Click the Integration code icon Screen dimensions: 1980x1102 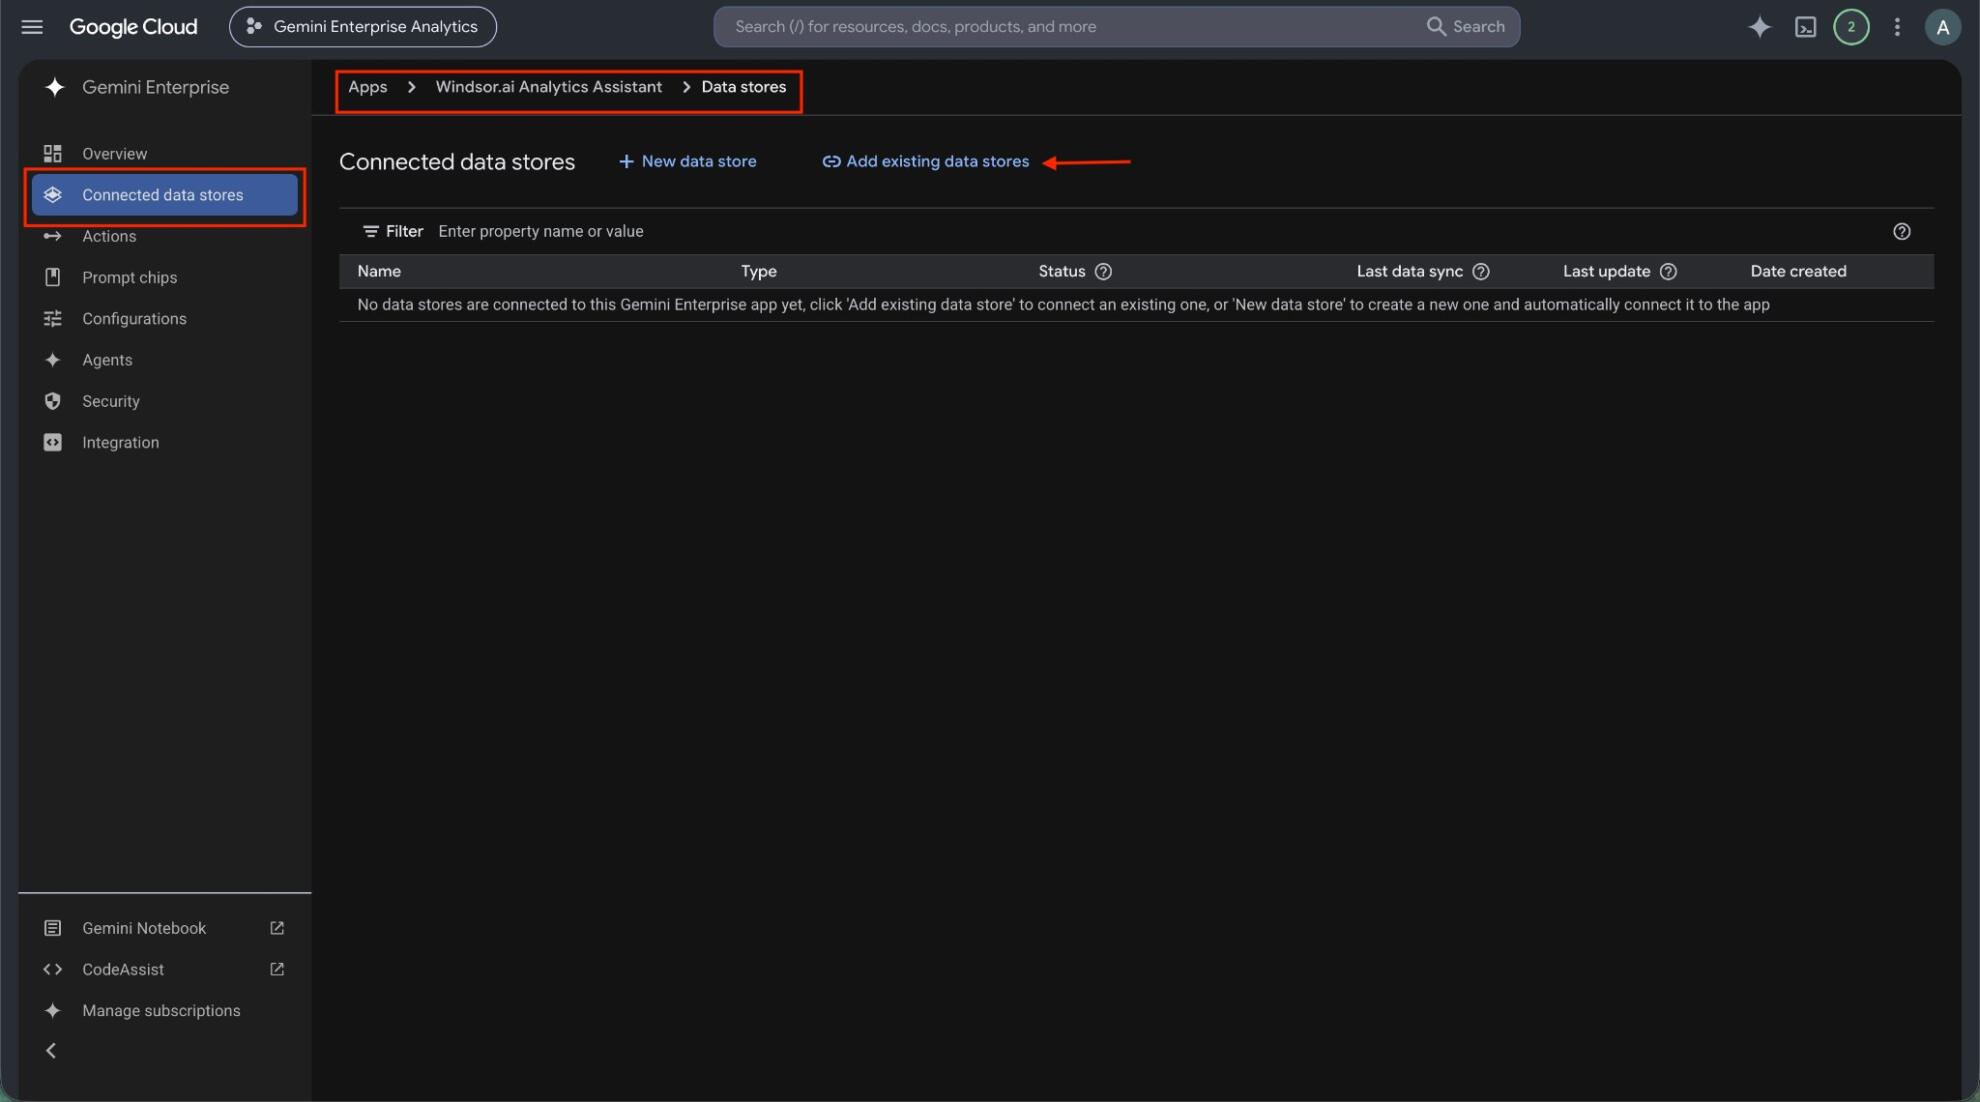53,442
